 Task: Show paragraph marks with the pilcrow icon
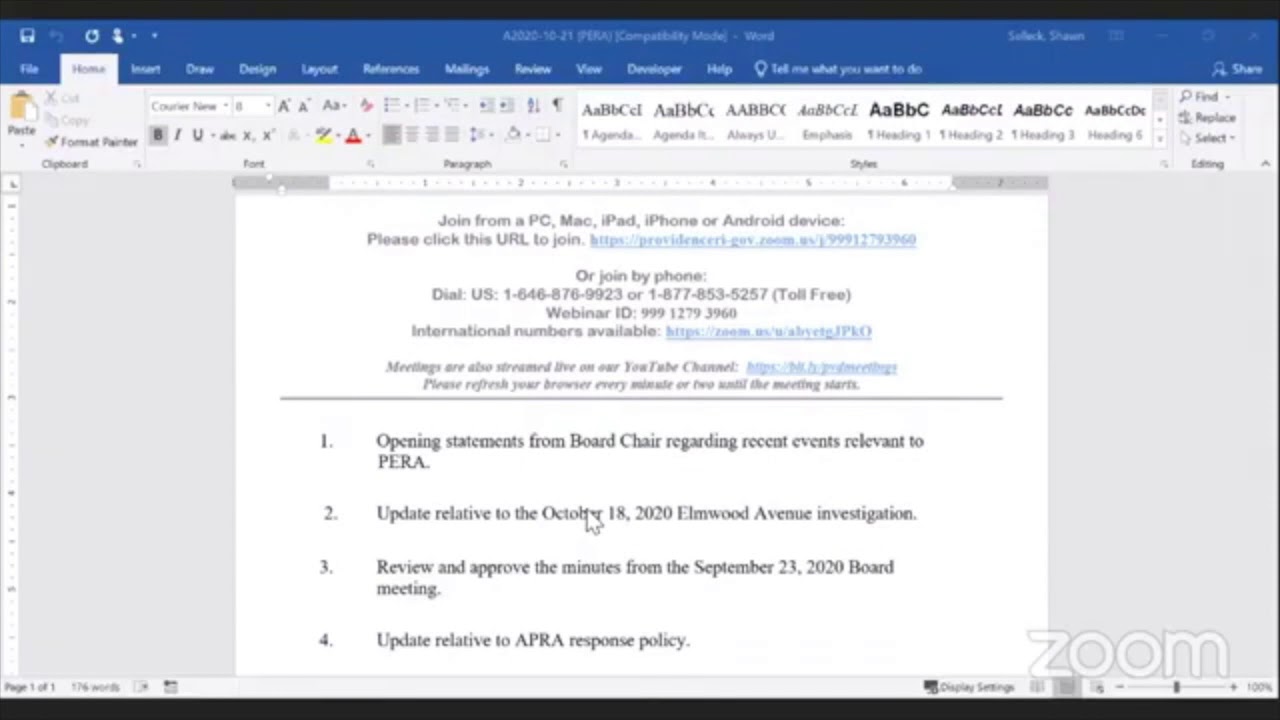pyautogui.click(x=557, y=106)
